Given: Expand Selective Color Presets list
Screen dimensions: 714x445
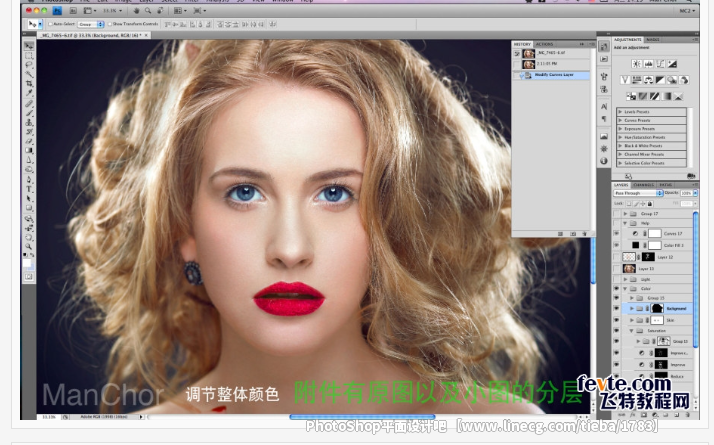Looking at the screenshot, I should coord(620,163).
